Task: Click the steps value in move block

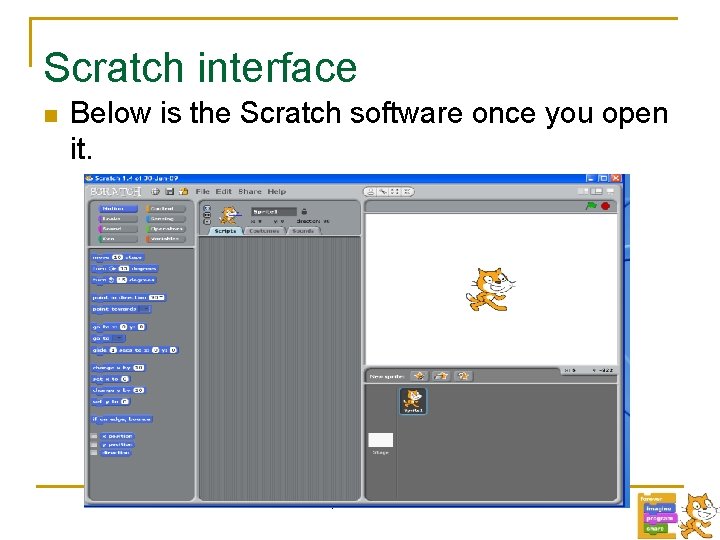Action: pos(118,258)
